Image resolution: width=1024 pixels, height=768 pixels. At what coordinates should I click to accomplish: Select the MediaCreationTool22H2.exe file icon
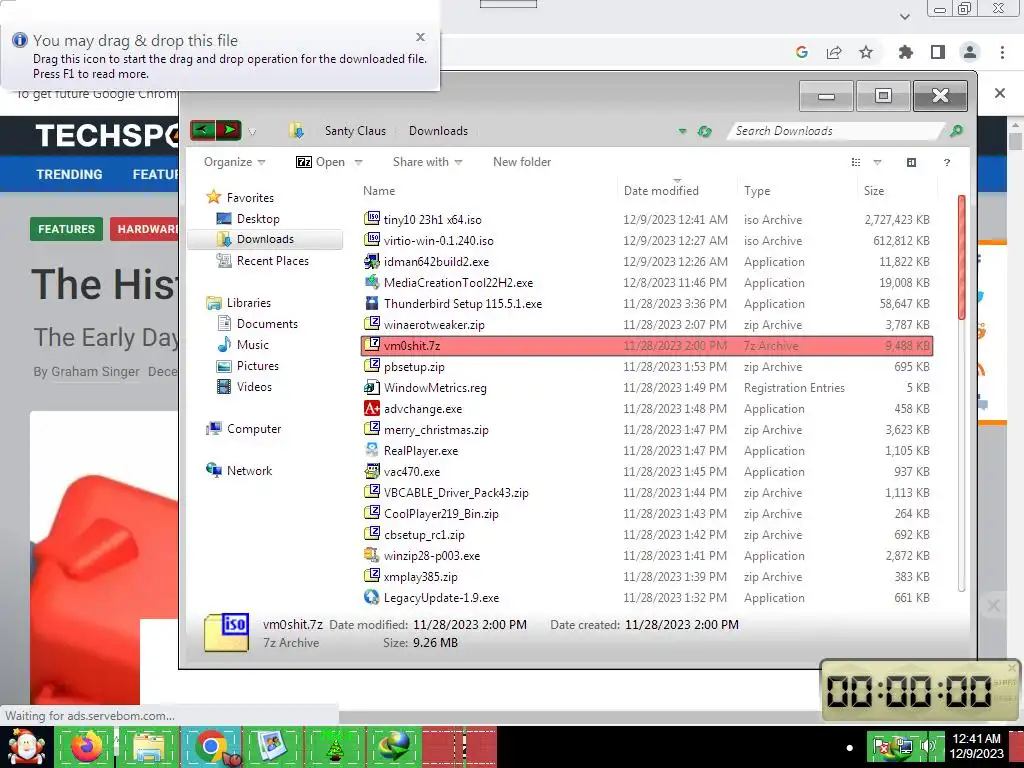tap(372, 282)
